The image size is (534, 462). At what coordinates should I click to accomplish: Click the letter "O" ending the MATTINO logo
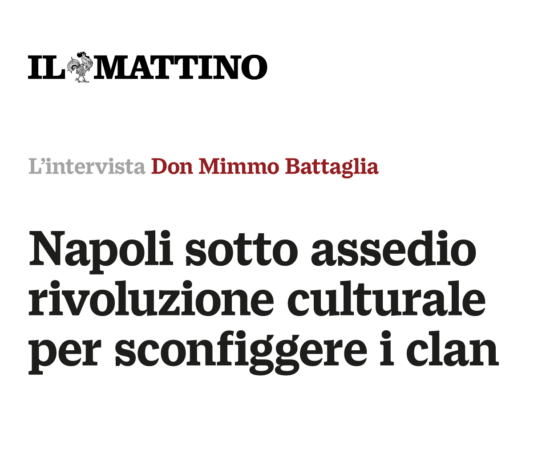tap(254, 68)
